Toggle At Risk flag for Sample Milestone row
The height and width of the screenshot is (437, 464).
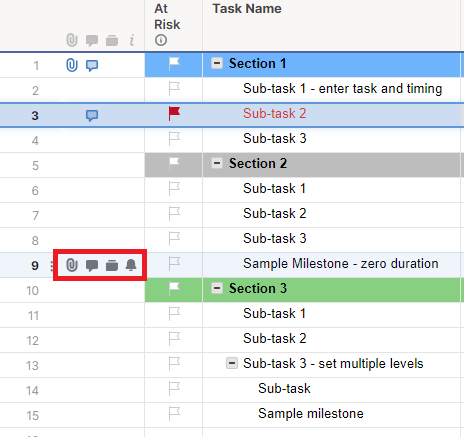[174, 264]
